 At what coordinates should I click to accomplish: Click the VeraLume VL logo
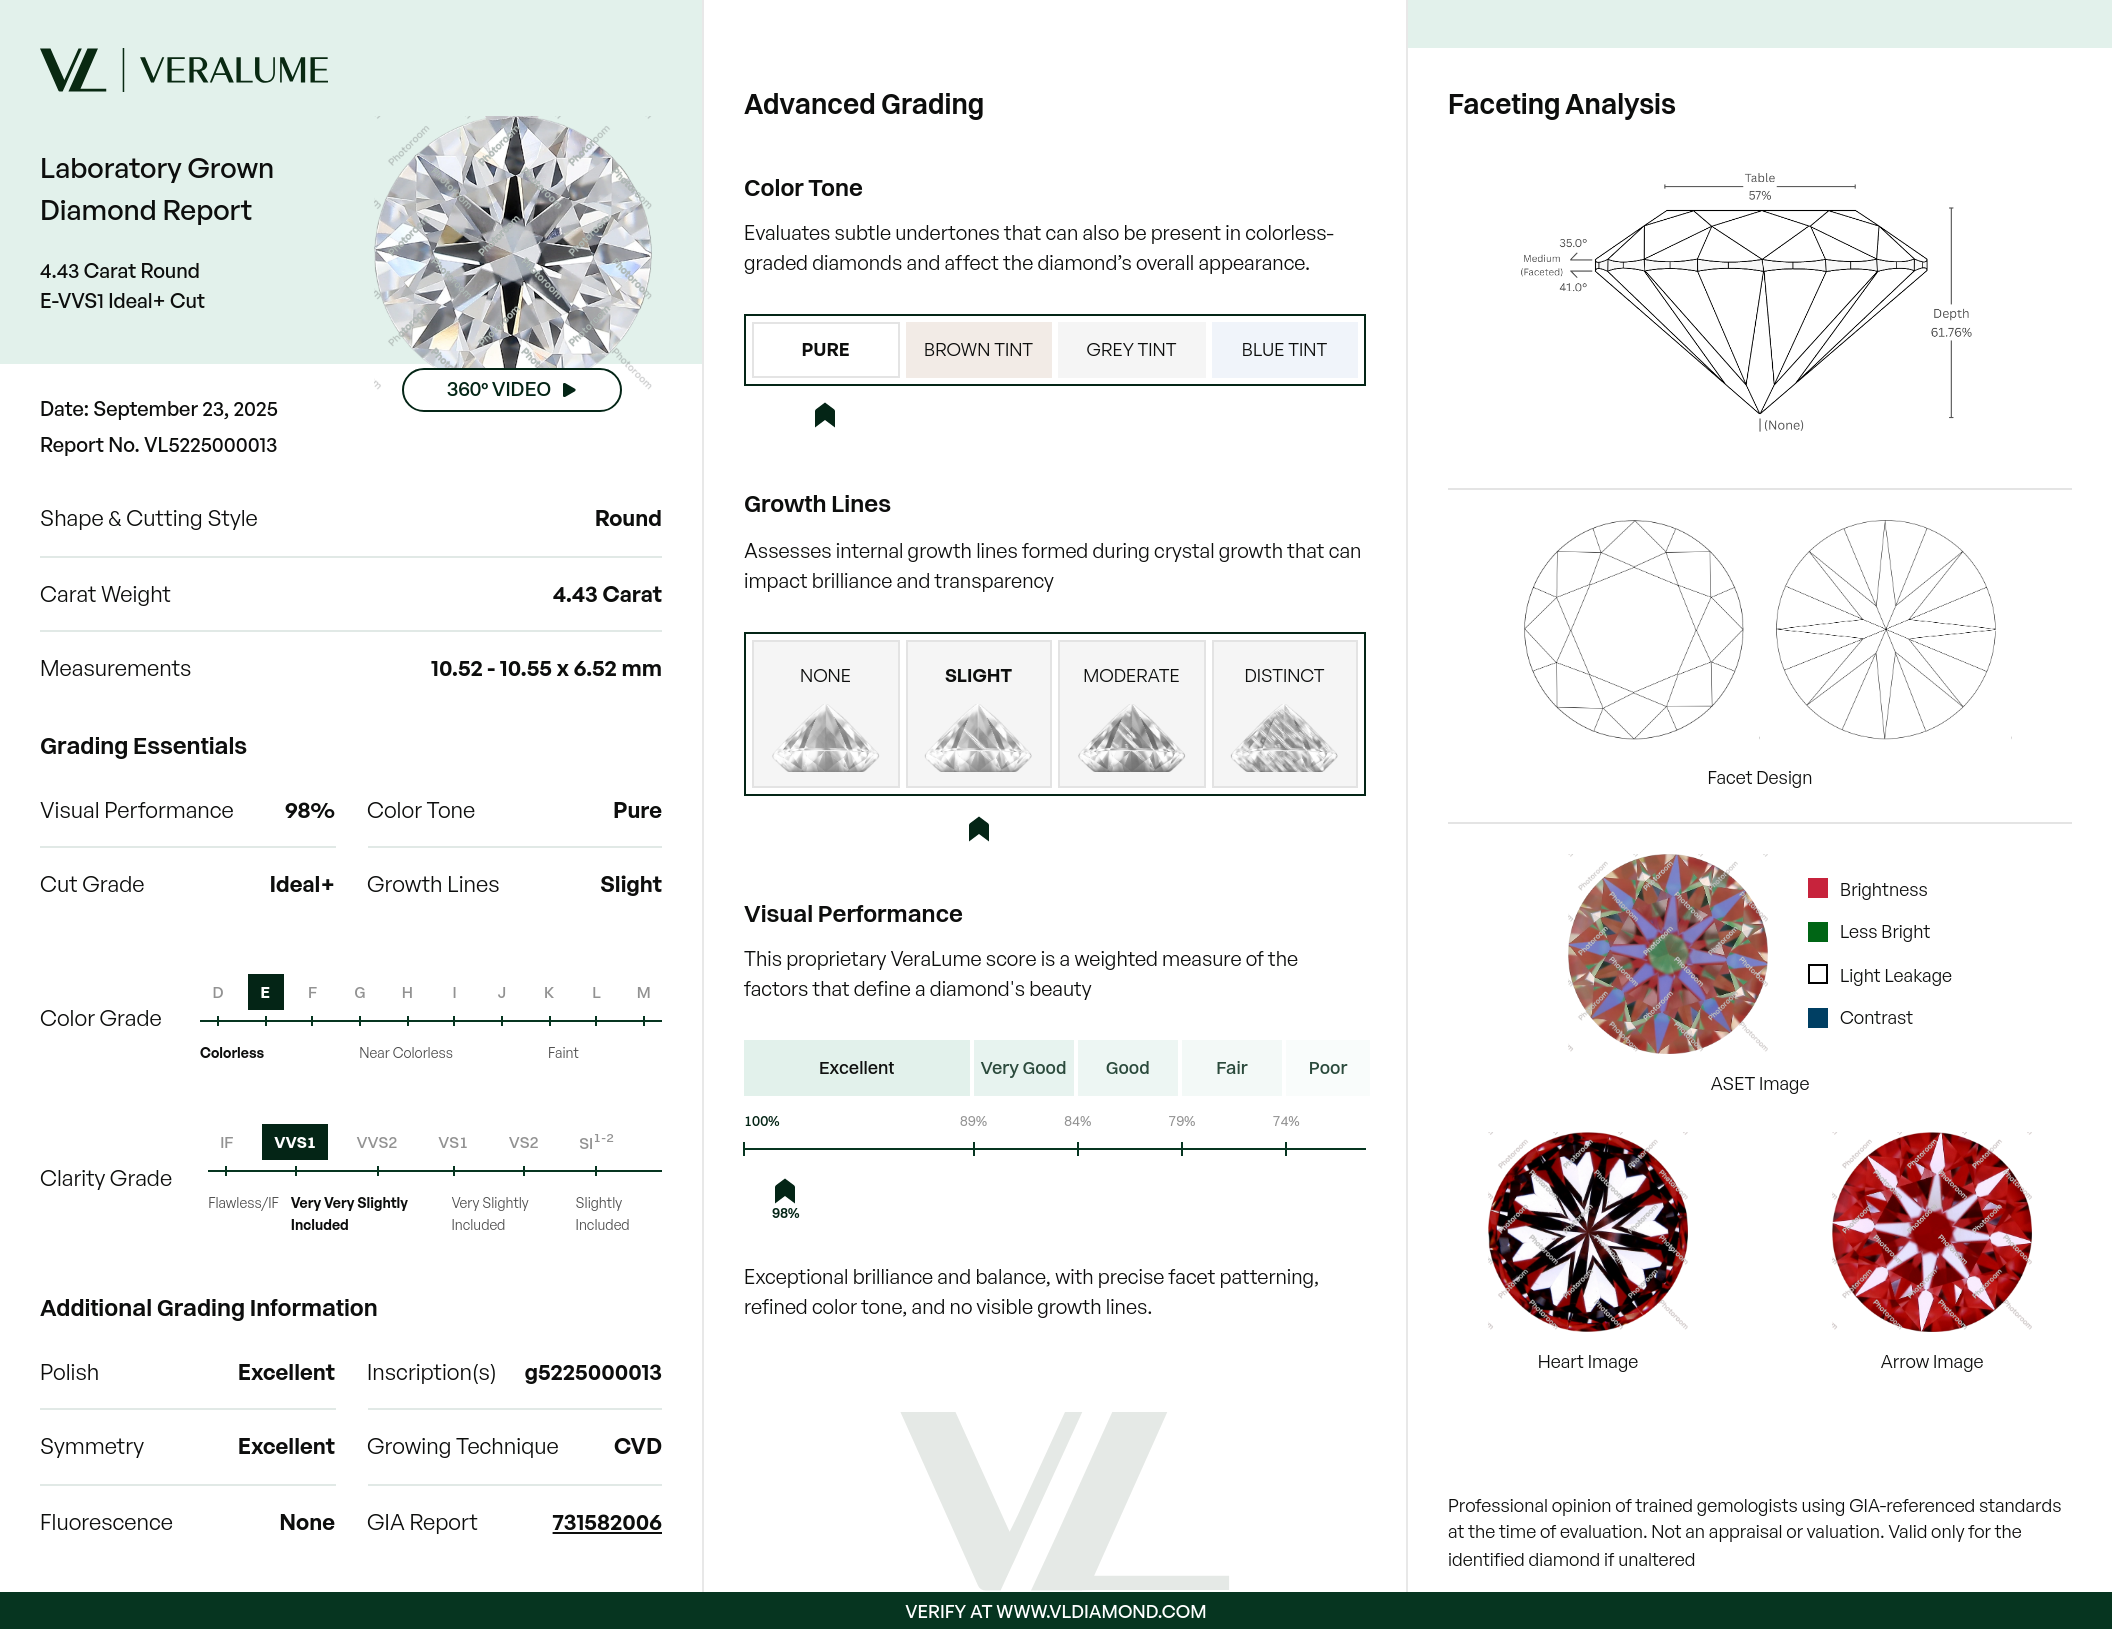click(73, 70)
